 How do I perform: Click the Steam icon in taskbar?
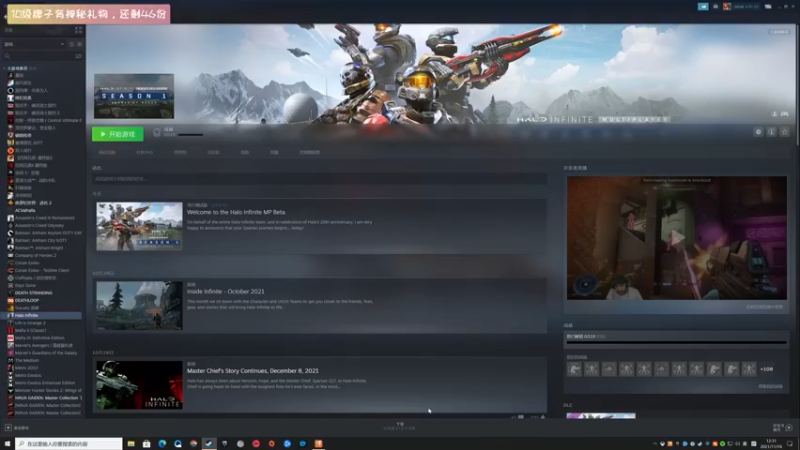pos(209,444)
